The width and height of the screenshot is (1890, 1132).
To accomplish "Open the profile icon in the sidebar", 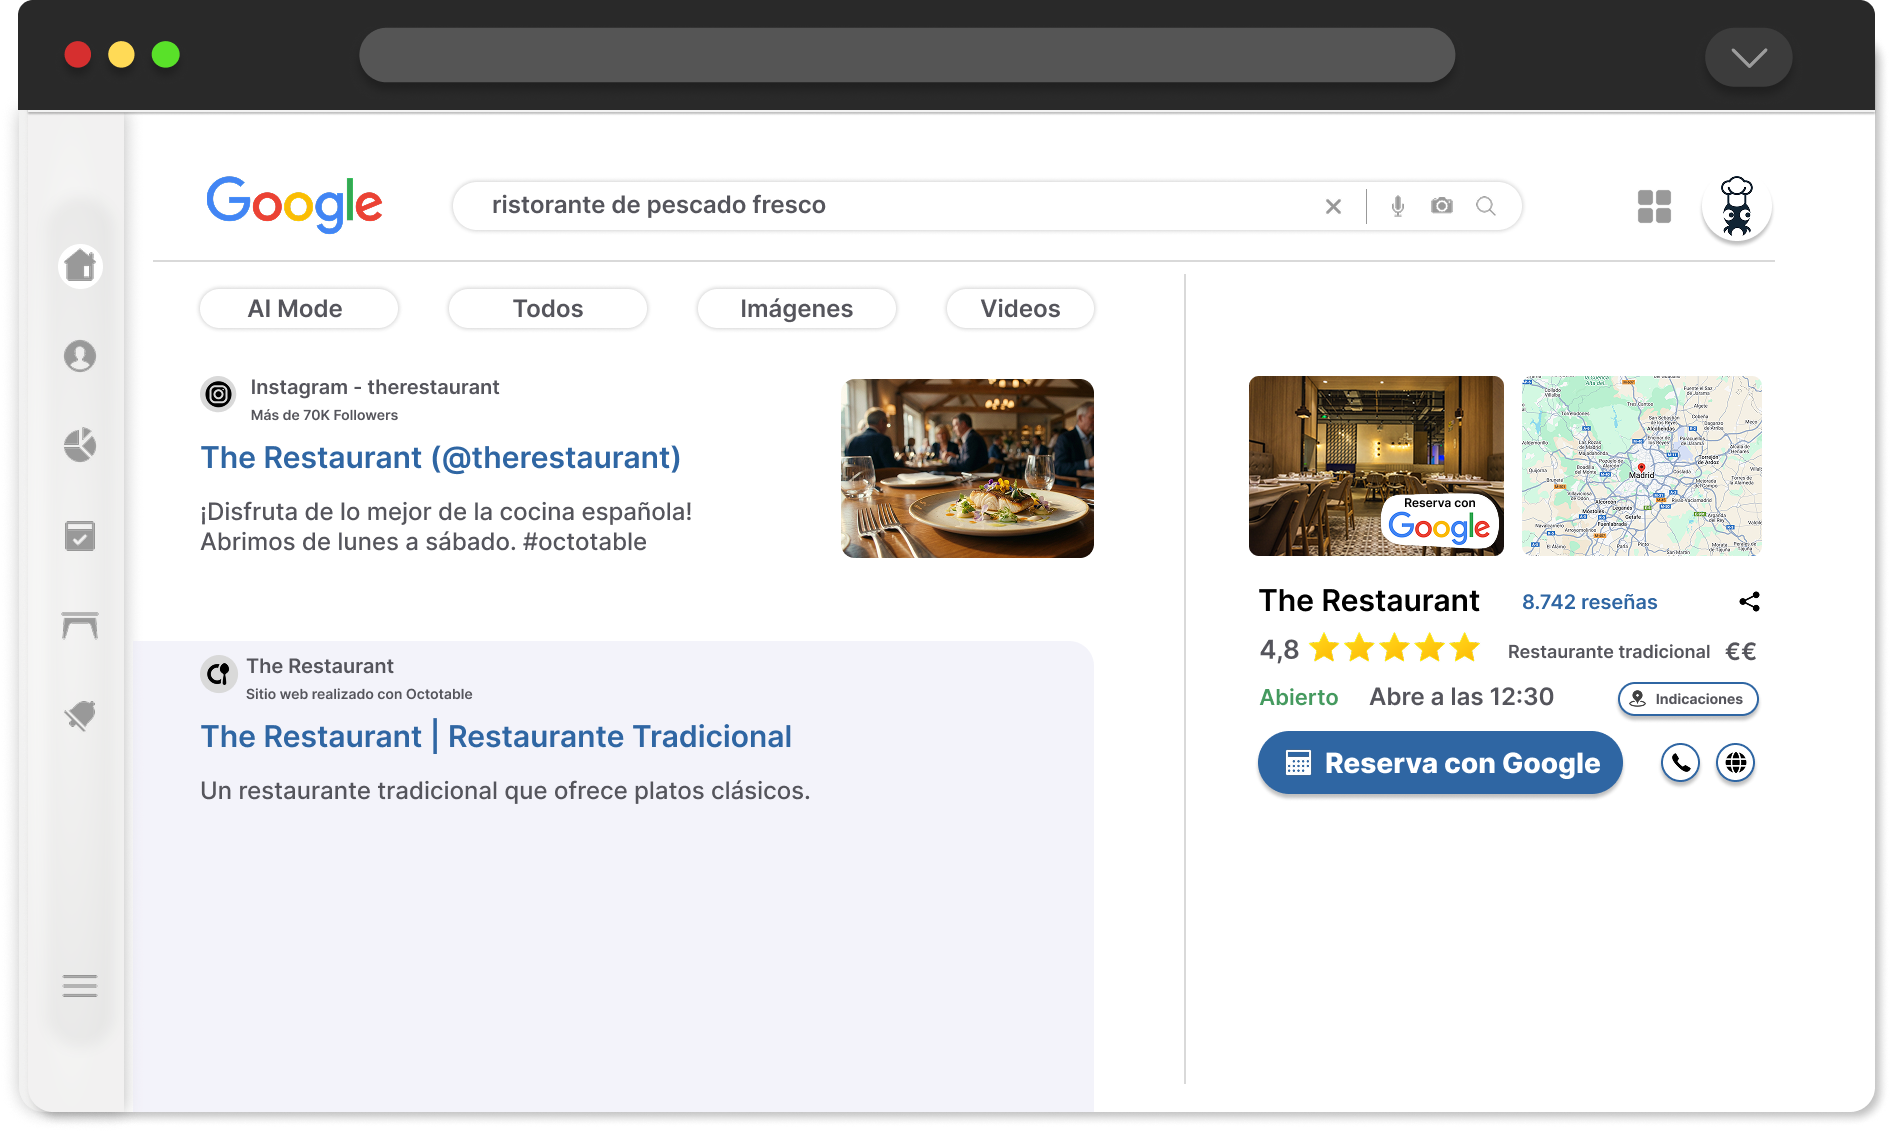I will 80,356.
